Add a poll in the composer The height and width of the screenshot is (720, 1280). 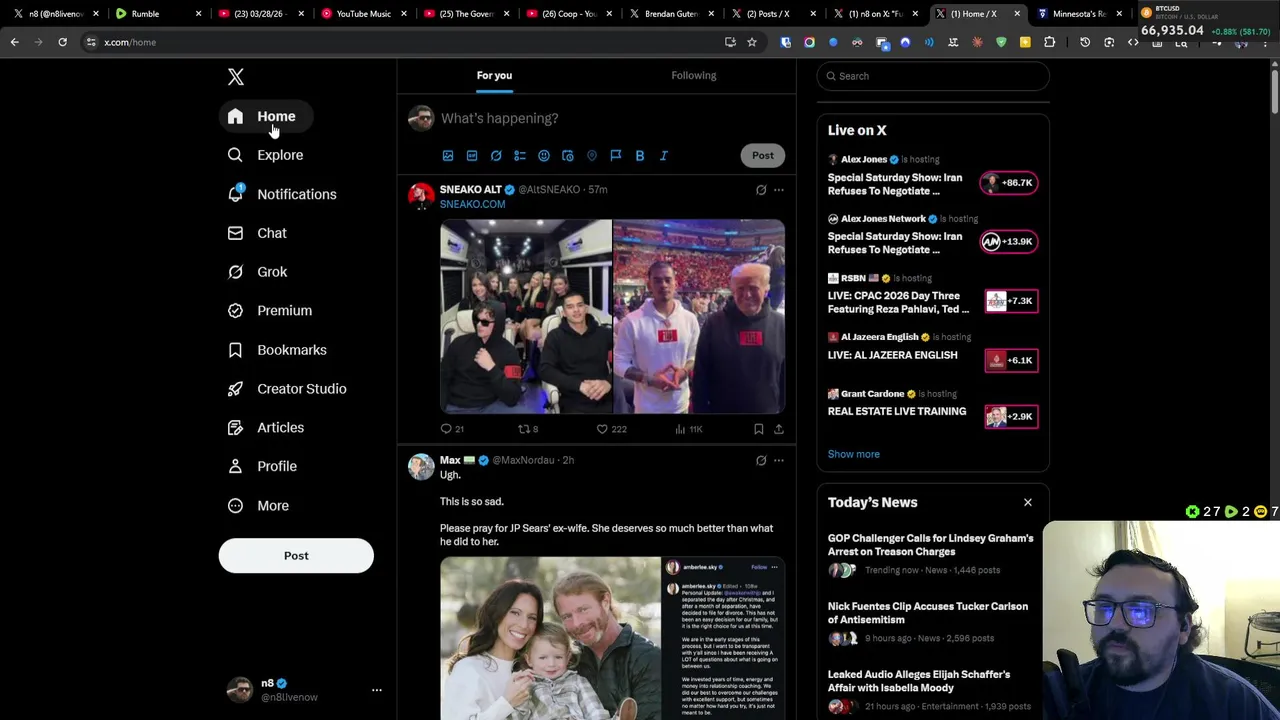pos(520,156)
